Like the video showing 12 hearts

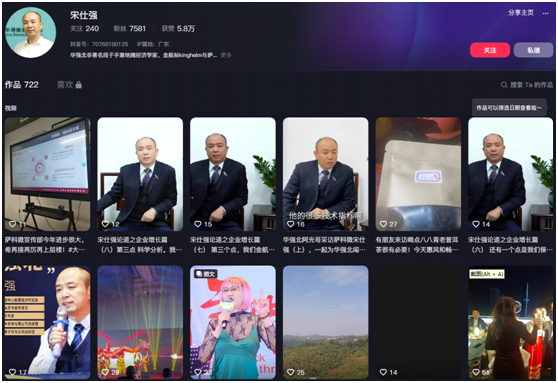(105, 224)
